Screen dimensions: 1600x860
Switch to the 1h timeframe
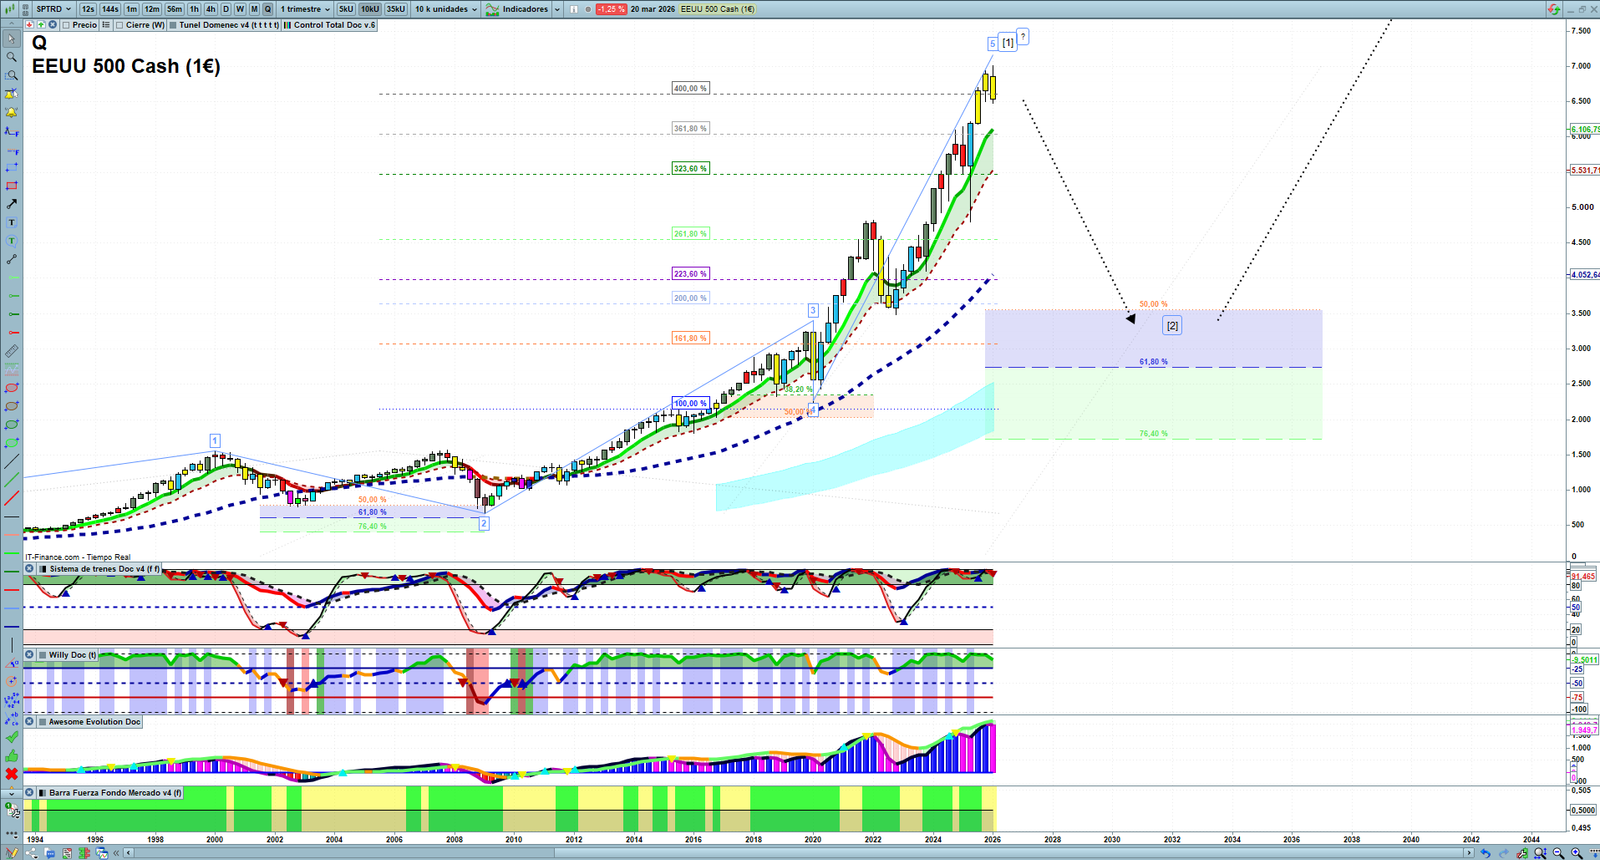(194, 9)
